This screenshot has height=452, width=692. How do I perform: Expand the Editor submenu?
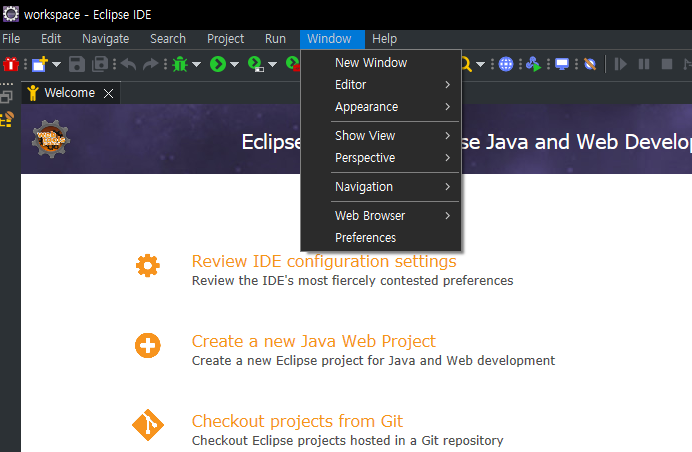tap(381, 85)
